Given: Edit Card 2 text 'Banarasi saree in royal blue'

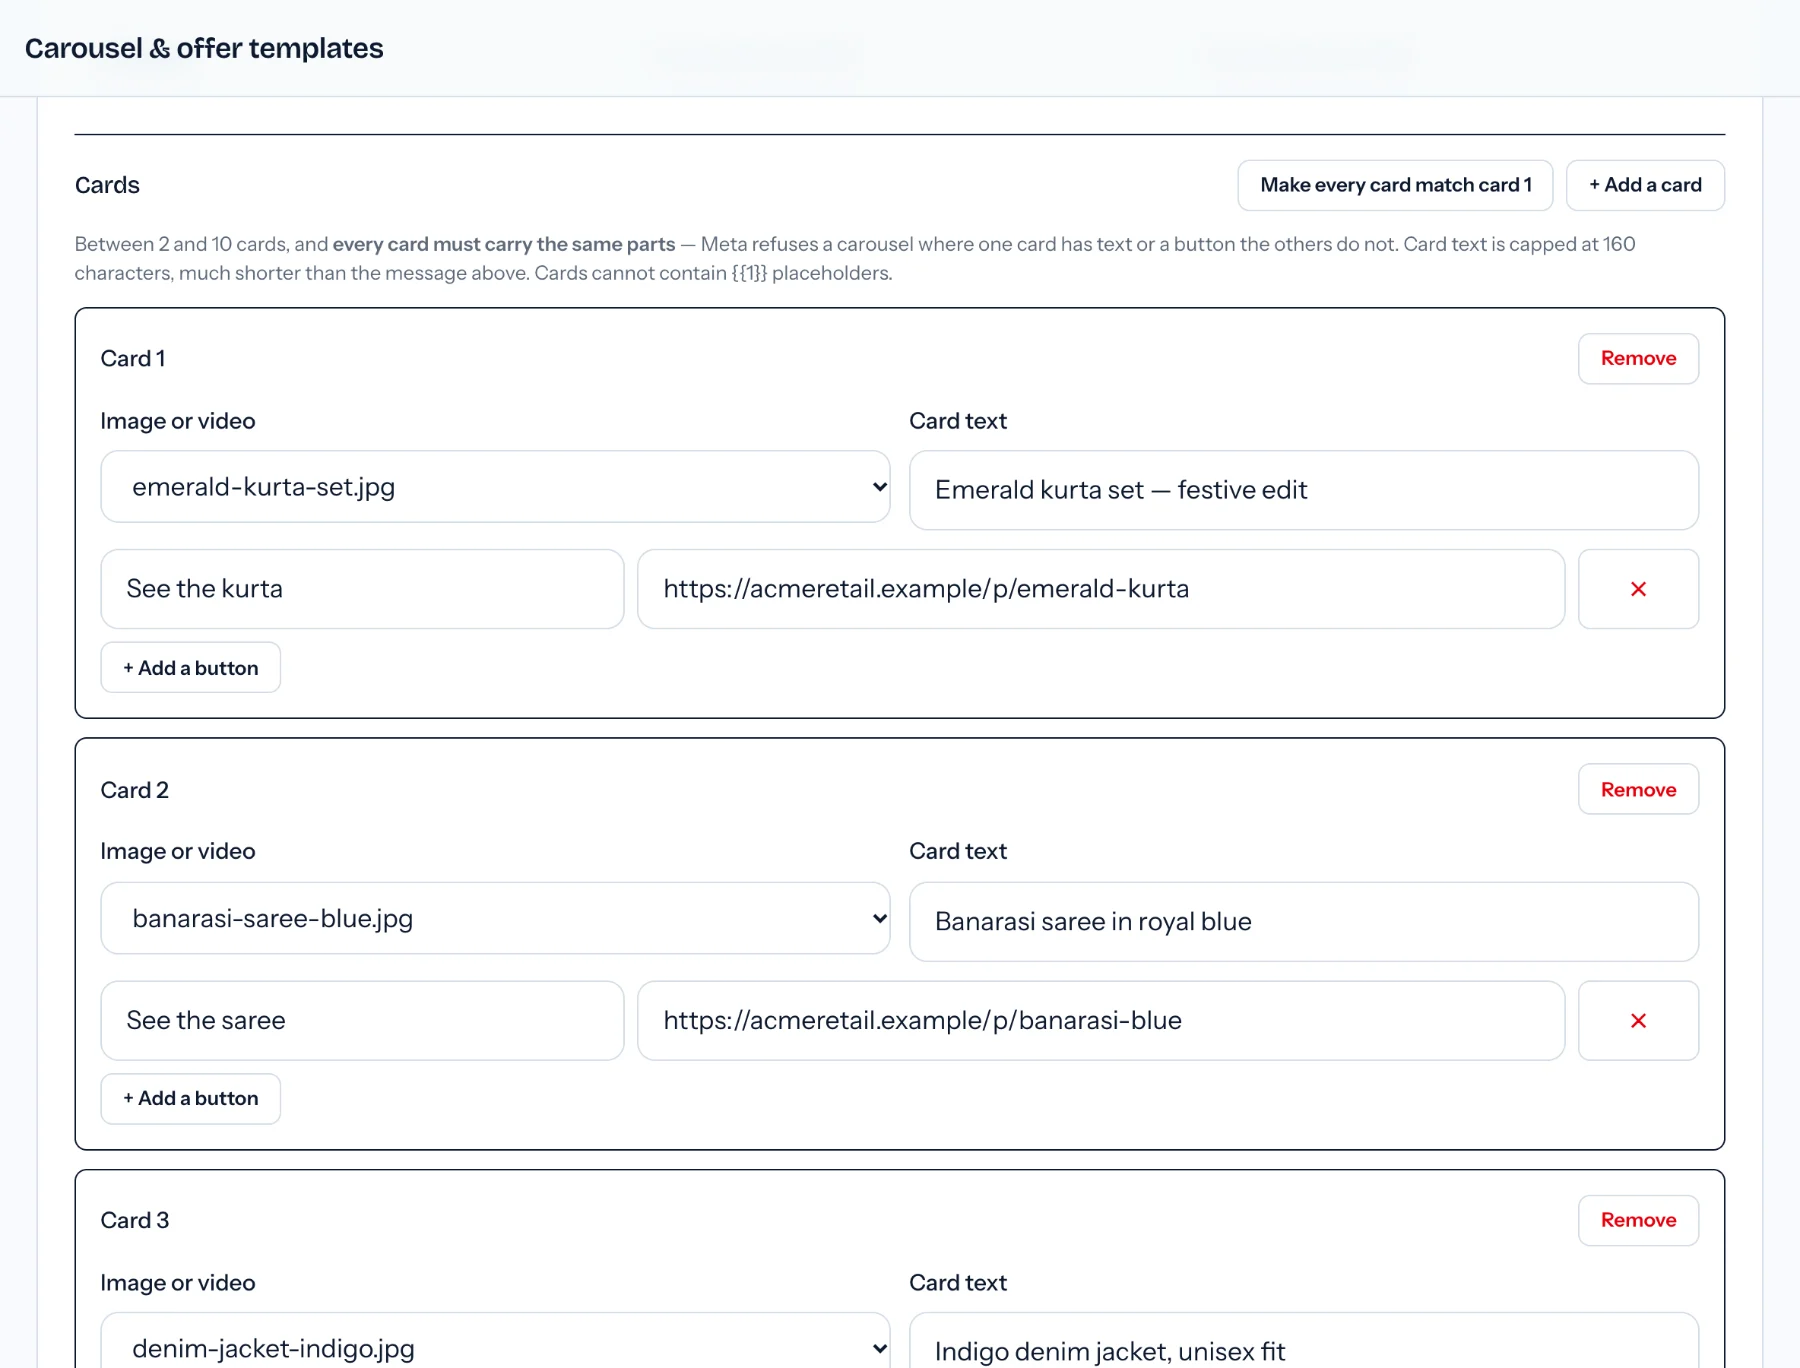Looking at the screenshot, I should tap(1304, 921).
